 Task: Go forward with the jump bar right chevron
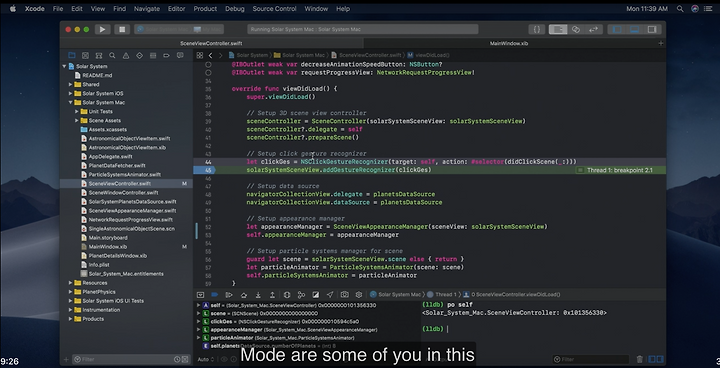click(220, 55)
